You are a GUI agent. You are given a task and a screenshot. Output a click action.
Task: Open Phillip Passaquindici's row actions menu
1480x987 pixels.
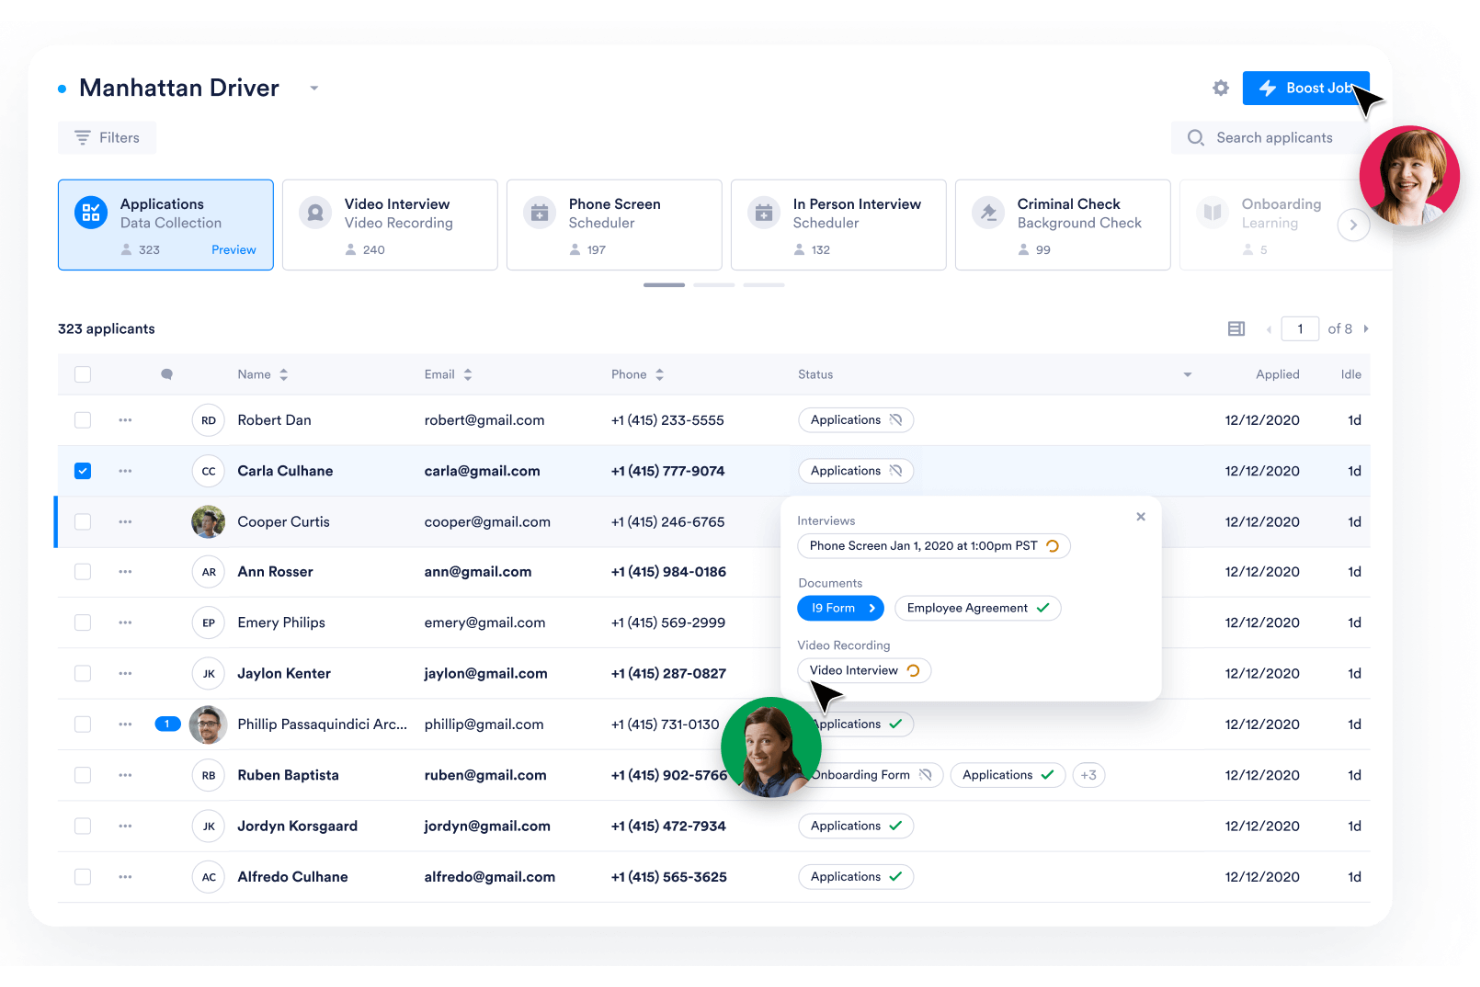[125, 724]
